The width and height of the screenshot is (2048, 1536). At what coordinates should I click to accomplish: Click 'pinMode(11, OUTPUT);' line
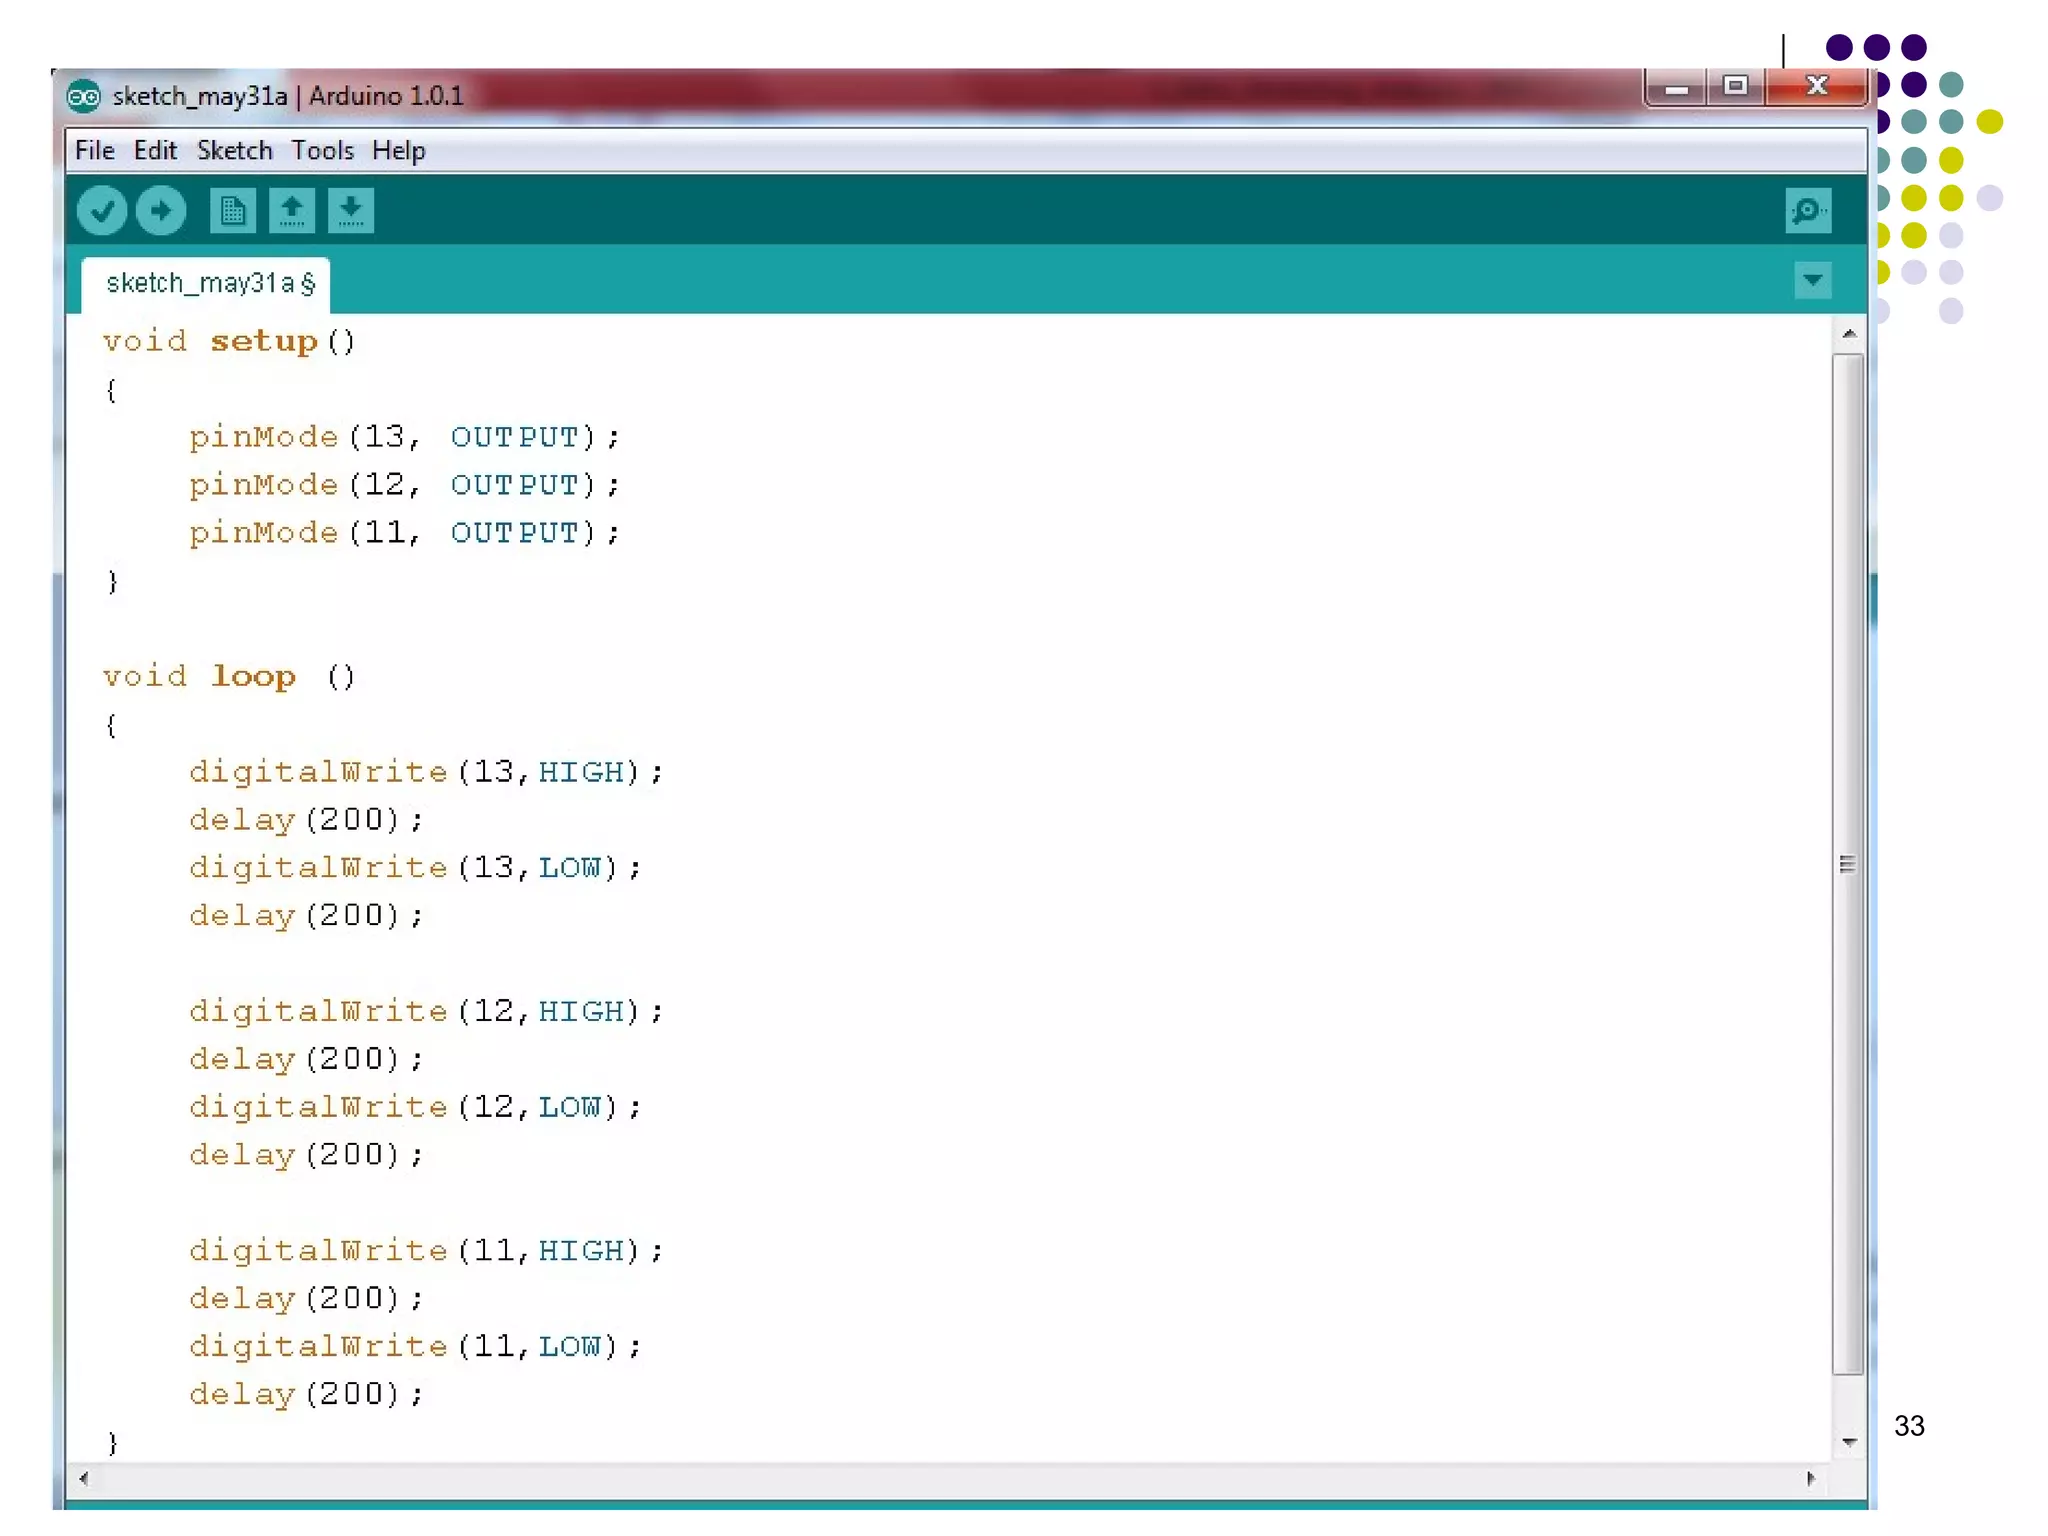pos(405,533)
